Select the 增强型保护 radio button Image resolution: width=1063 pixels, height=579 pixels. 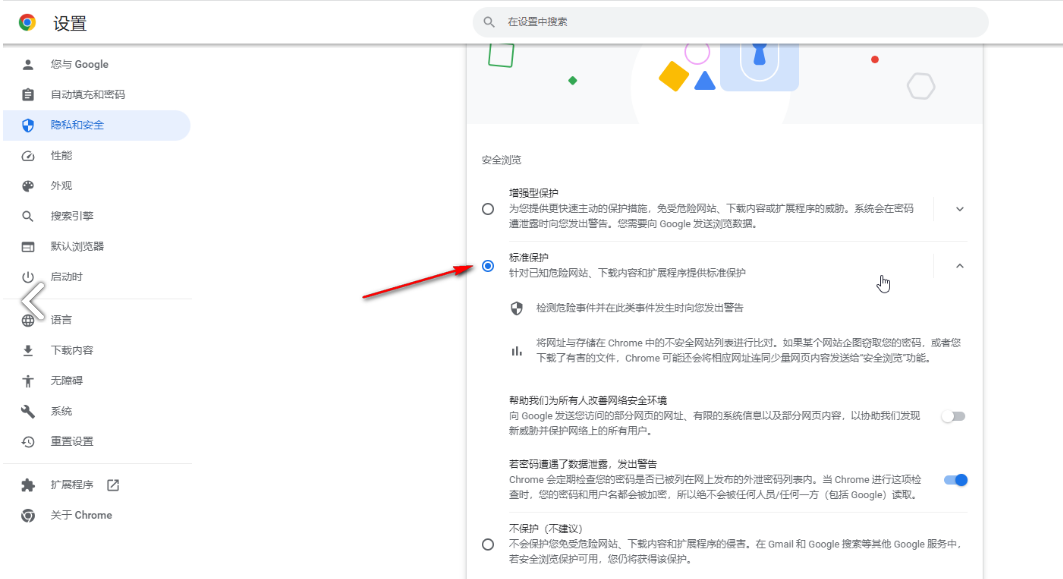tap(488, 209)
